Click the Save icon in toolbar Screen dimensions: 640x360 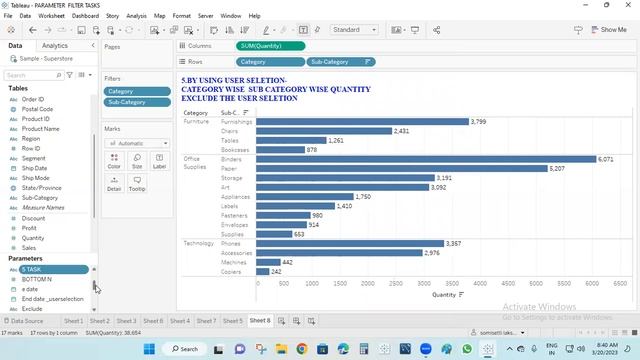81,30
